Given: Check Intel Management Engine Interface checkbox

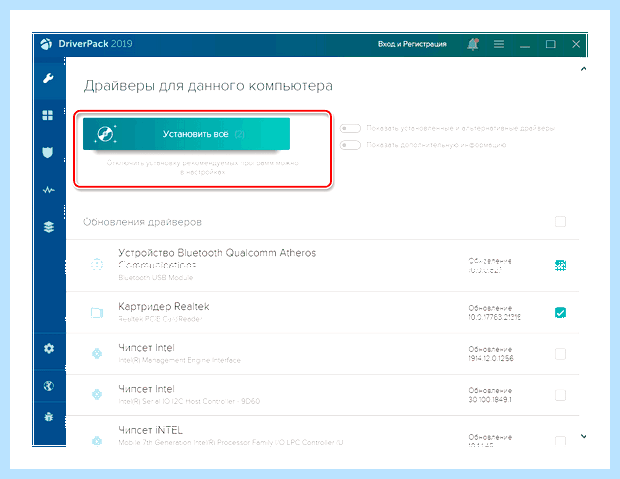Looking at the screenshot, I should 560,354.
